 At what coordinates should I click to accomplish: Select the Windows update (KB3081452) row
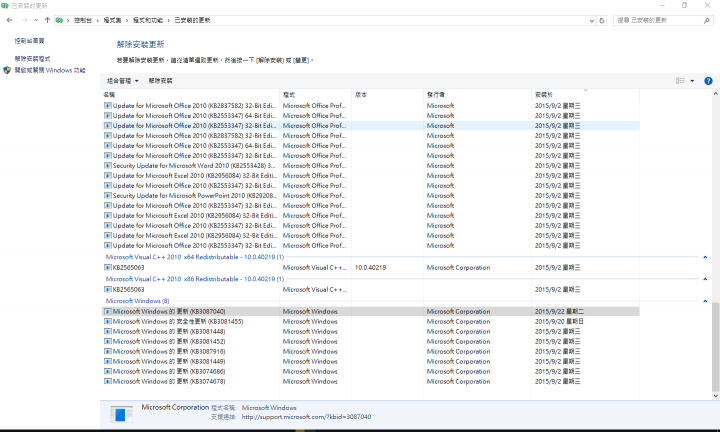[x=370, y=342]
